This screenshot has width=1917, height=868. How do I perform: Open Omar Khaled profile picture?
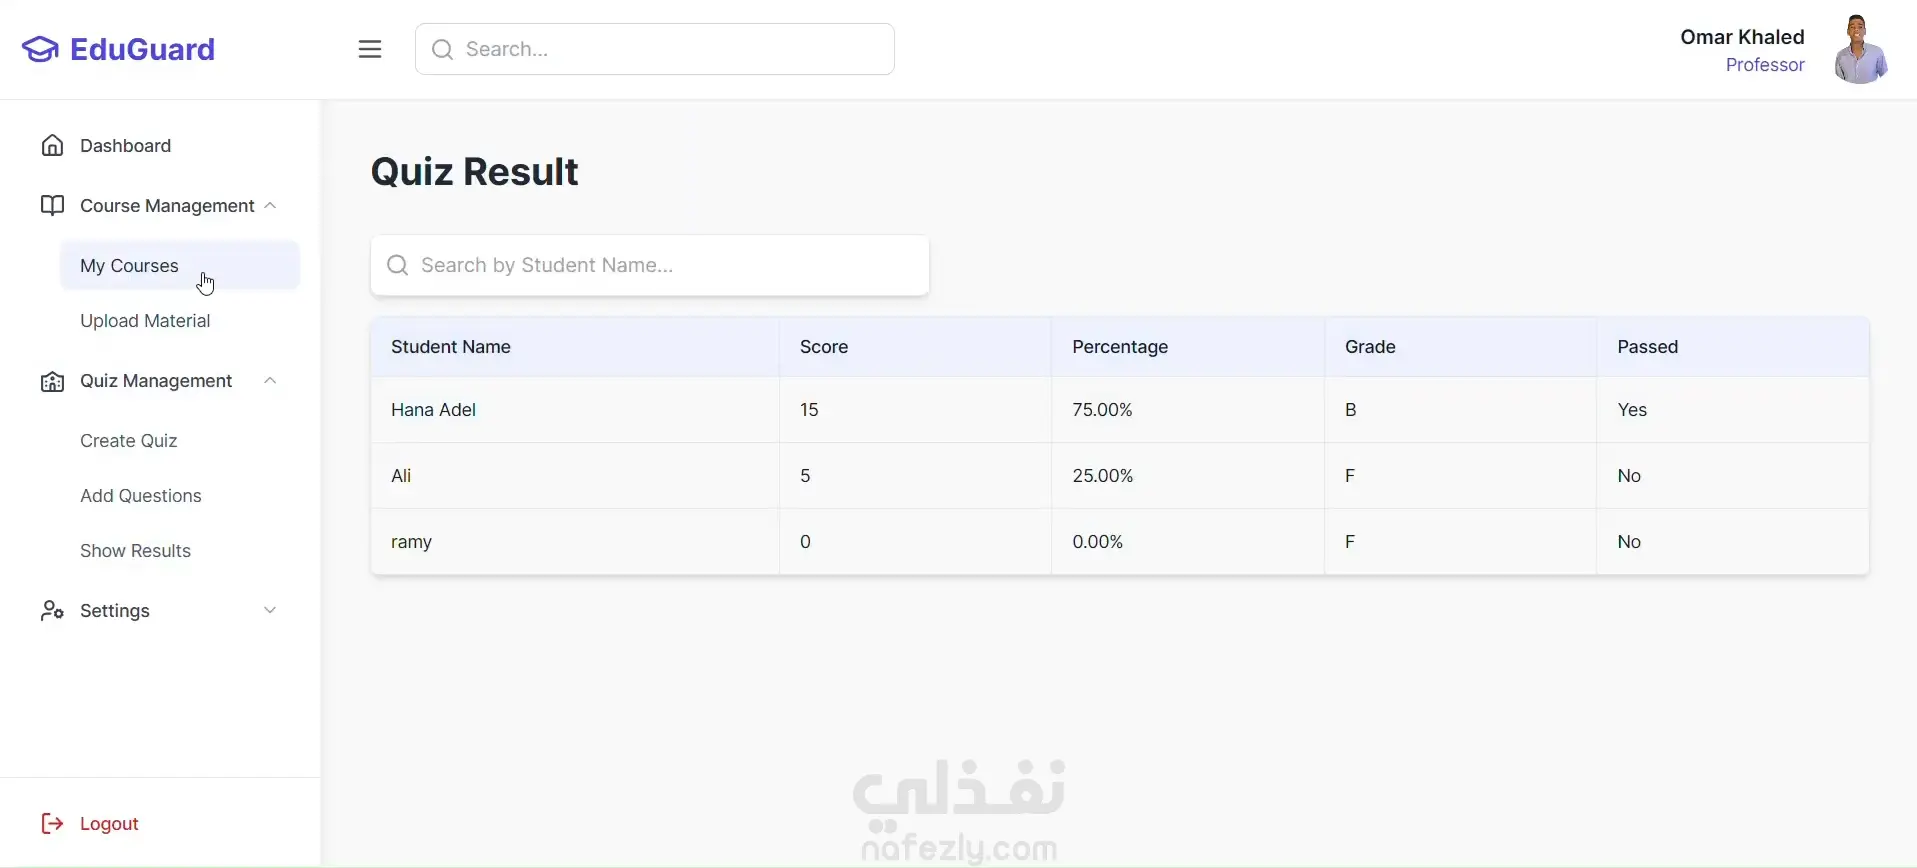[1861, 49]
